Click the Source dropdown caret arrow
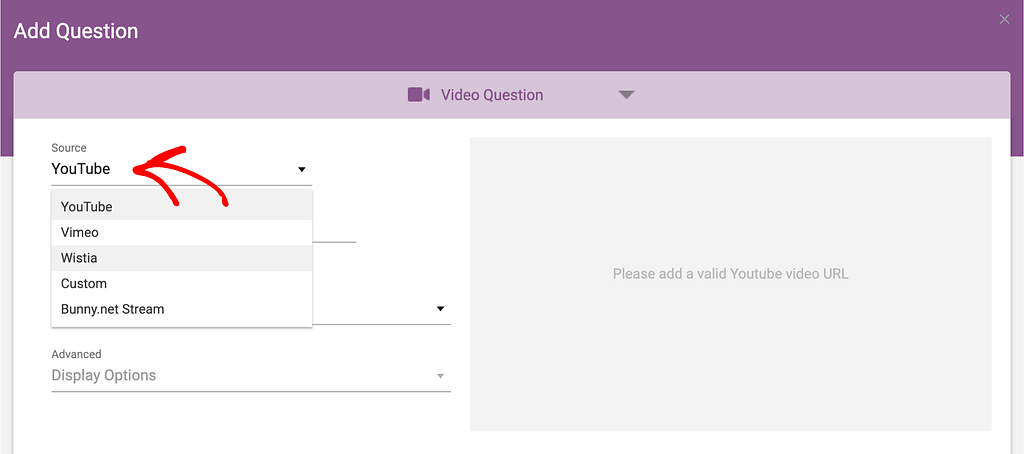 [x=301, y=170]
